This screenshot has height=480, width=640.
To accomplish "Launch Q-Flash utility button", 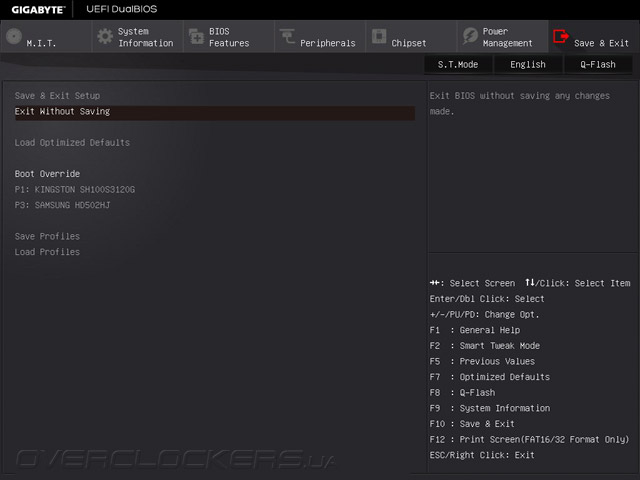I will (598, 64).
